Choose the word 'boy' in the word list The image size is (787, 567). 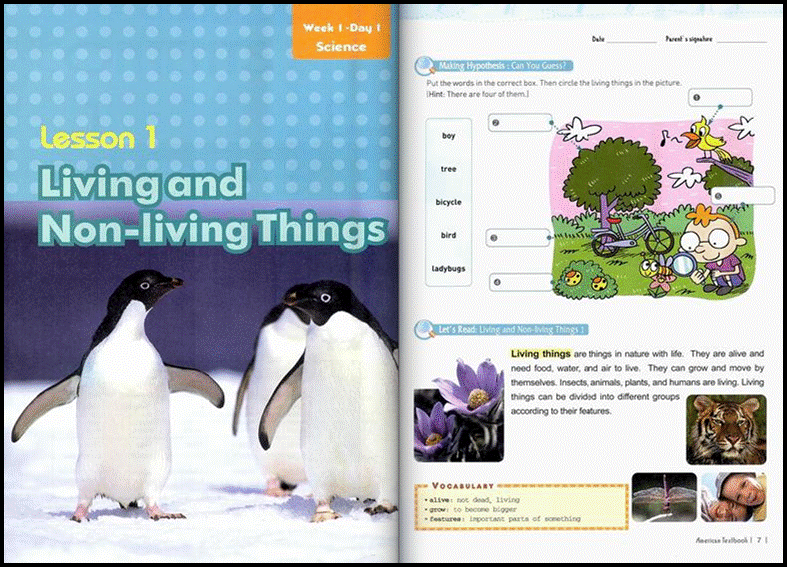pyautogui.click(x=449, y=136)
